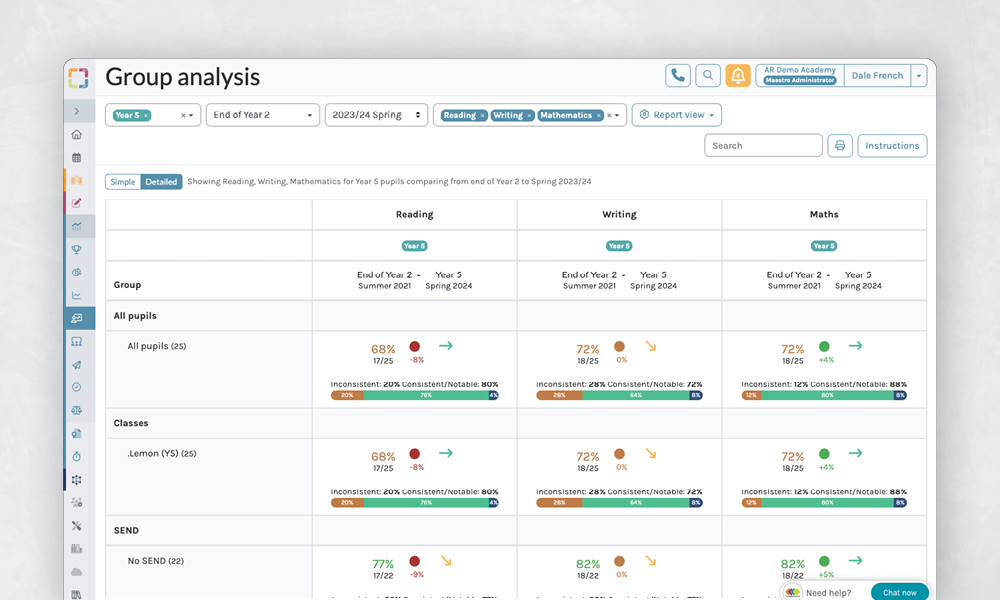
Task: Switch to Simple view toggle
Action: (x=123, y=182)
